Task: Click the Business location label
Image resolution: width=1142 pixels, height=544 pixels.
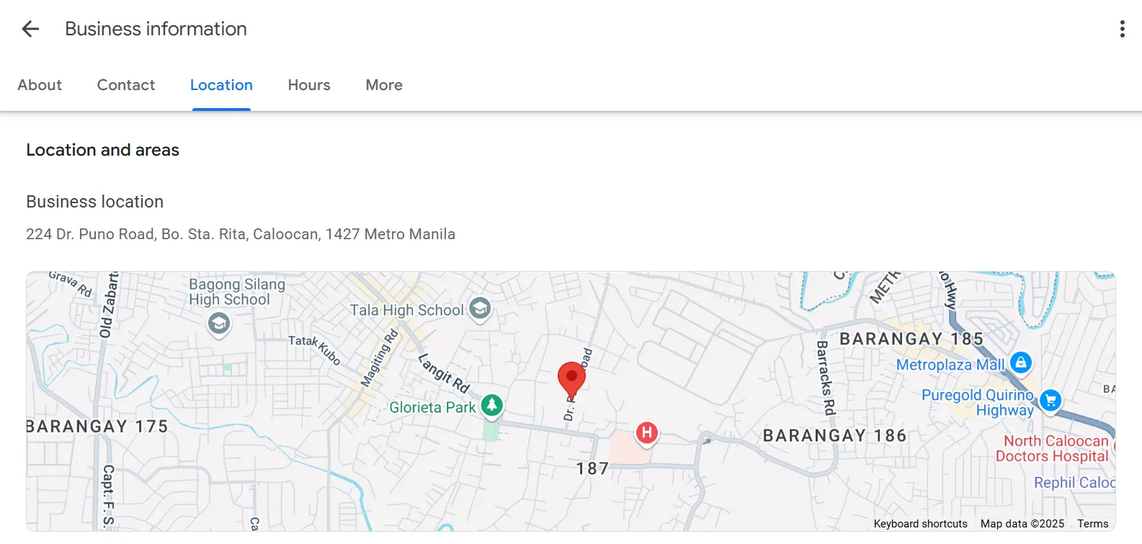Action: click(x=95, y=202)
